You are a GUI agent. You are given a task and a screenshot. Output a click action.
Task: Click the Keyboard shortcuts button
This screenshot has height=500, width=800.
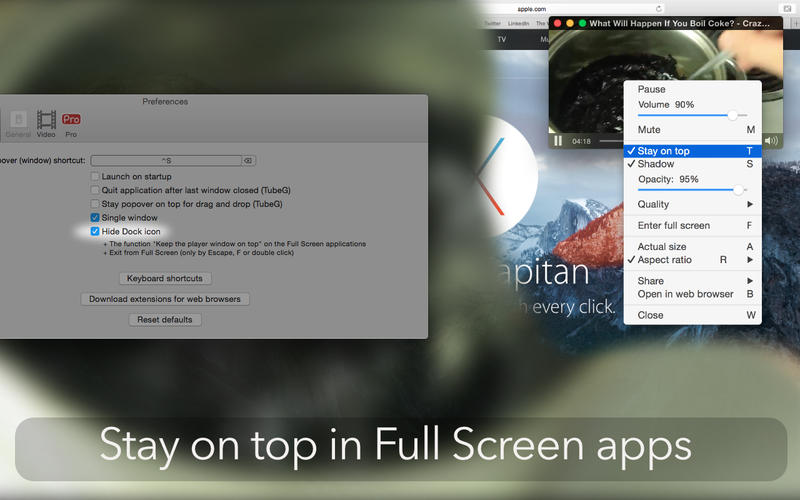click(165, 278)
